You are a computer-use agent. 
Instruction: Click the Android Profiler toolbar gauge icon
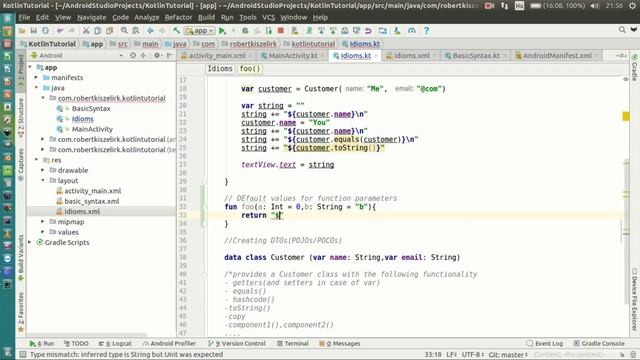(412, 31)
